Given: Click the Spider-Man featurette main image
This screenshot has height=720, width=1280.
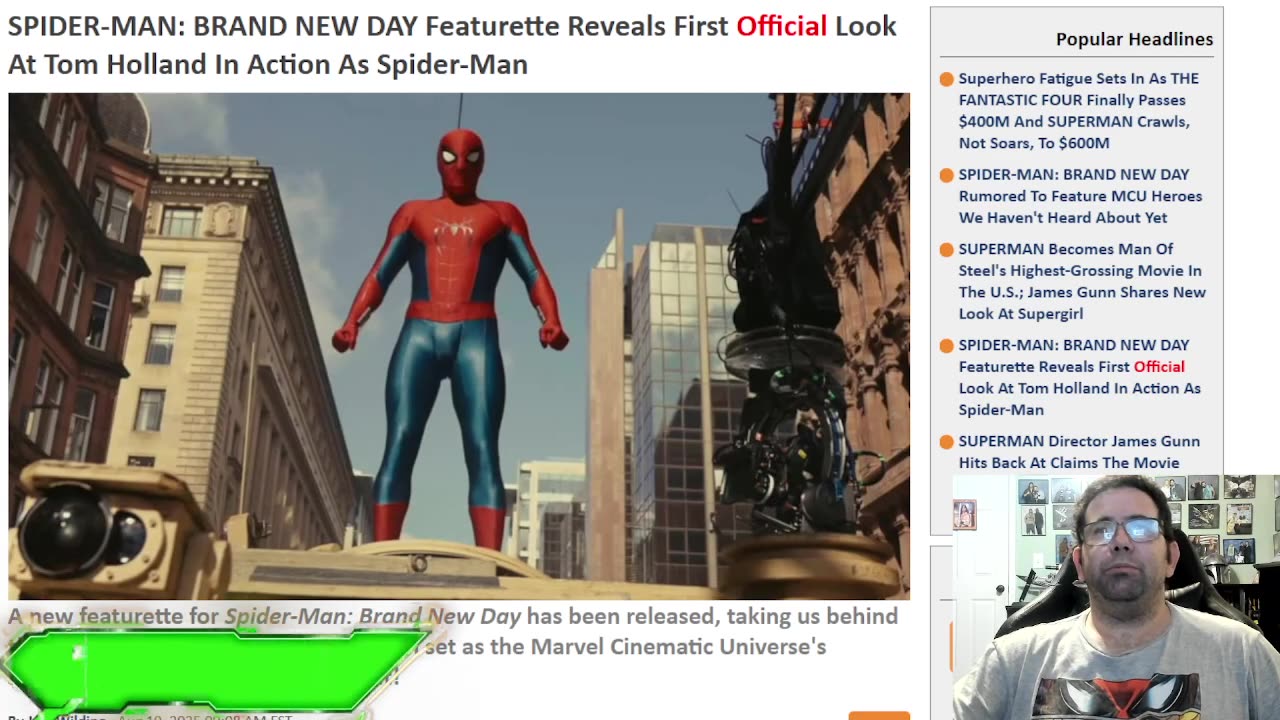Looking at the screenshot, I should [459, 346].
